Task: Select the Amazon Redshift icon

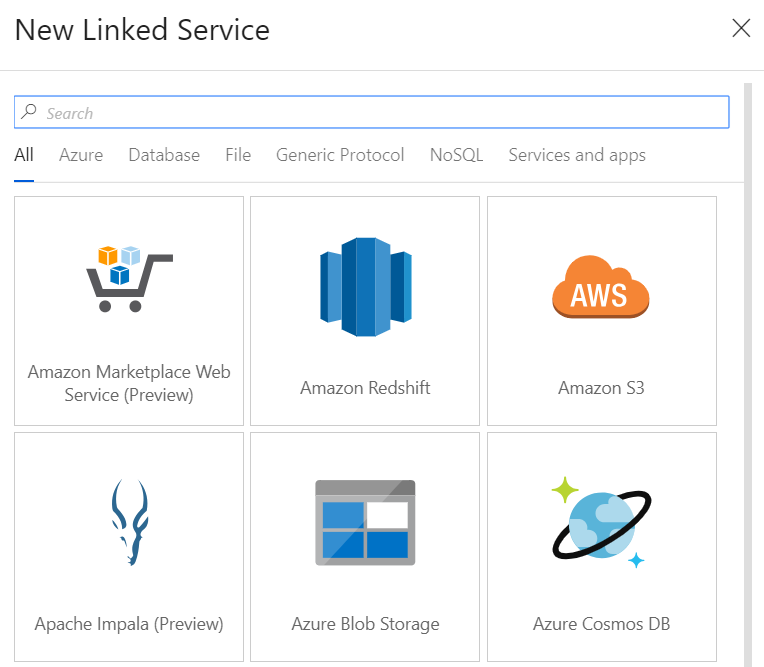Action: tap(365, 287)
